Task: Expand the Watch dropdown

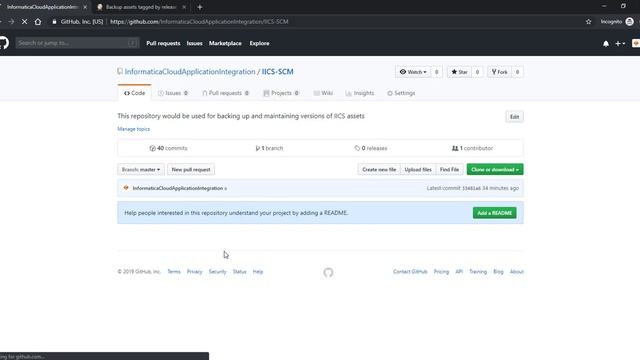Action: [x=413, y=72]
